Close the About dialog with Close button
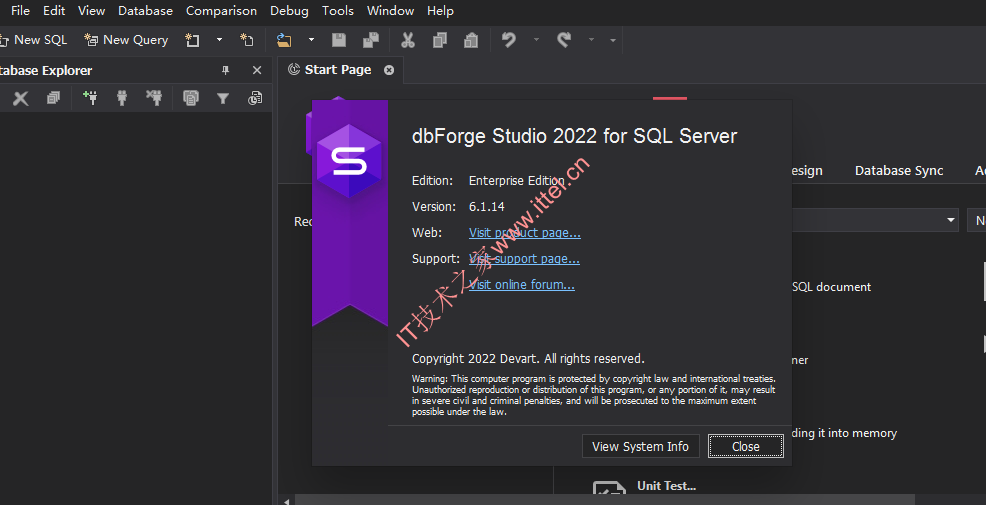Screen dimensions: 986x505 [x=746, y=447]
